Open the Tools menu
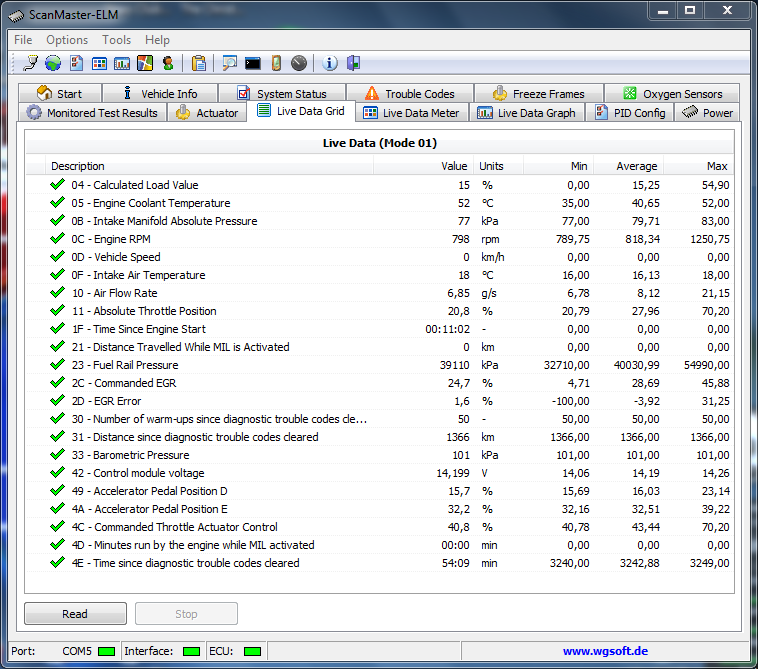The height and width of the screenshot is (669, 758). click(x=116, y=40)
